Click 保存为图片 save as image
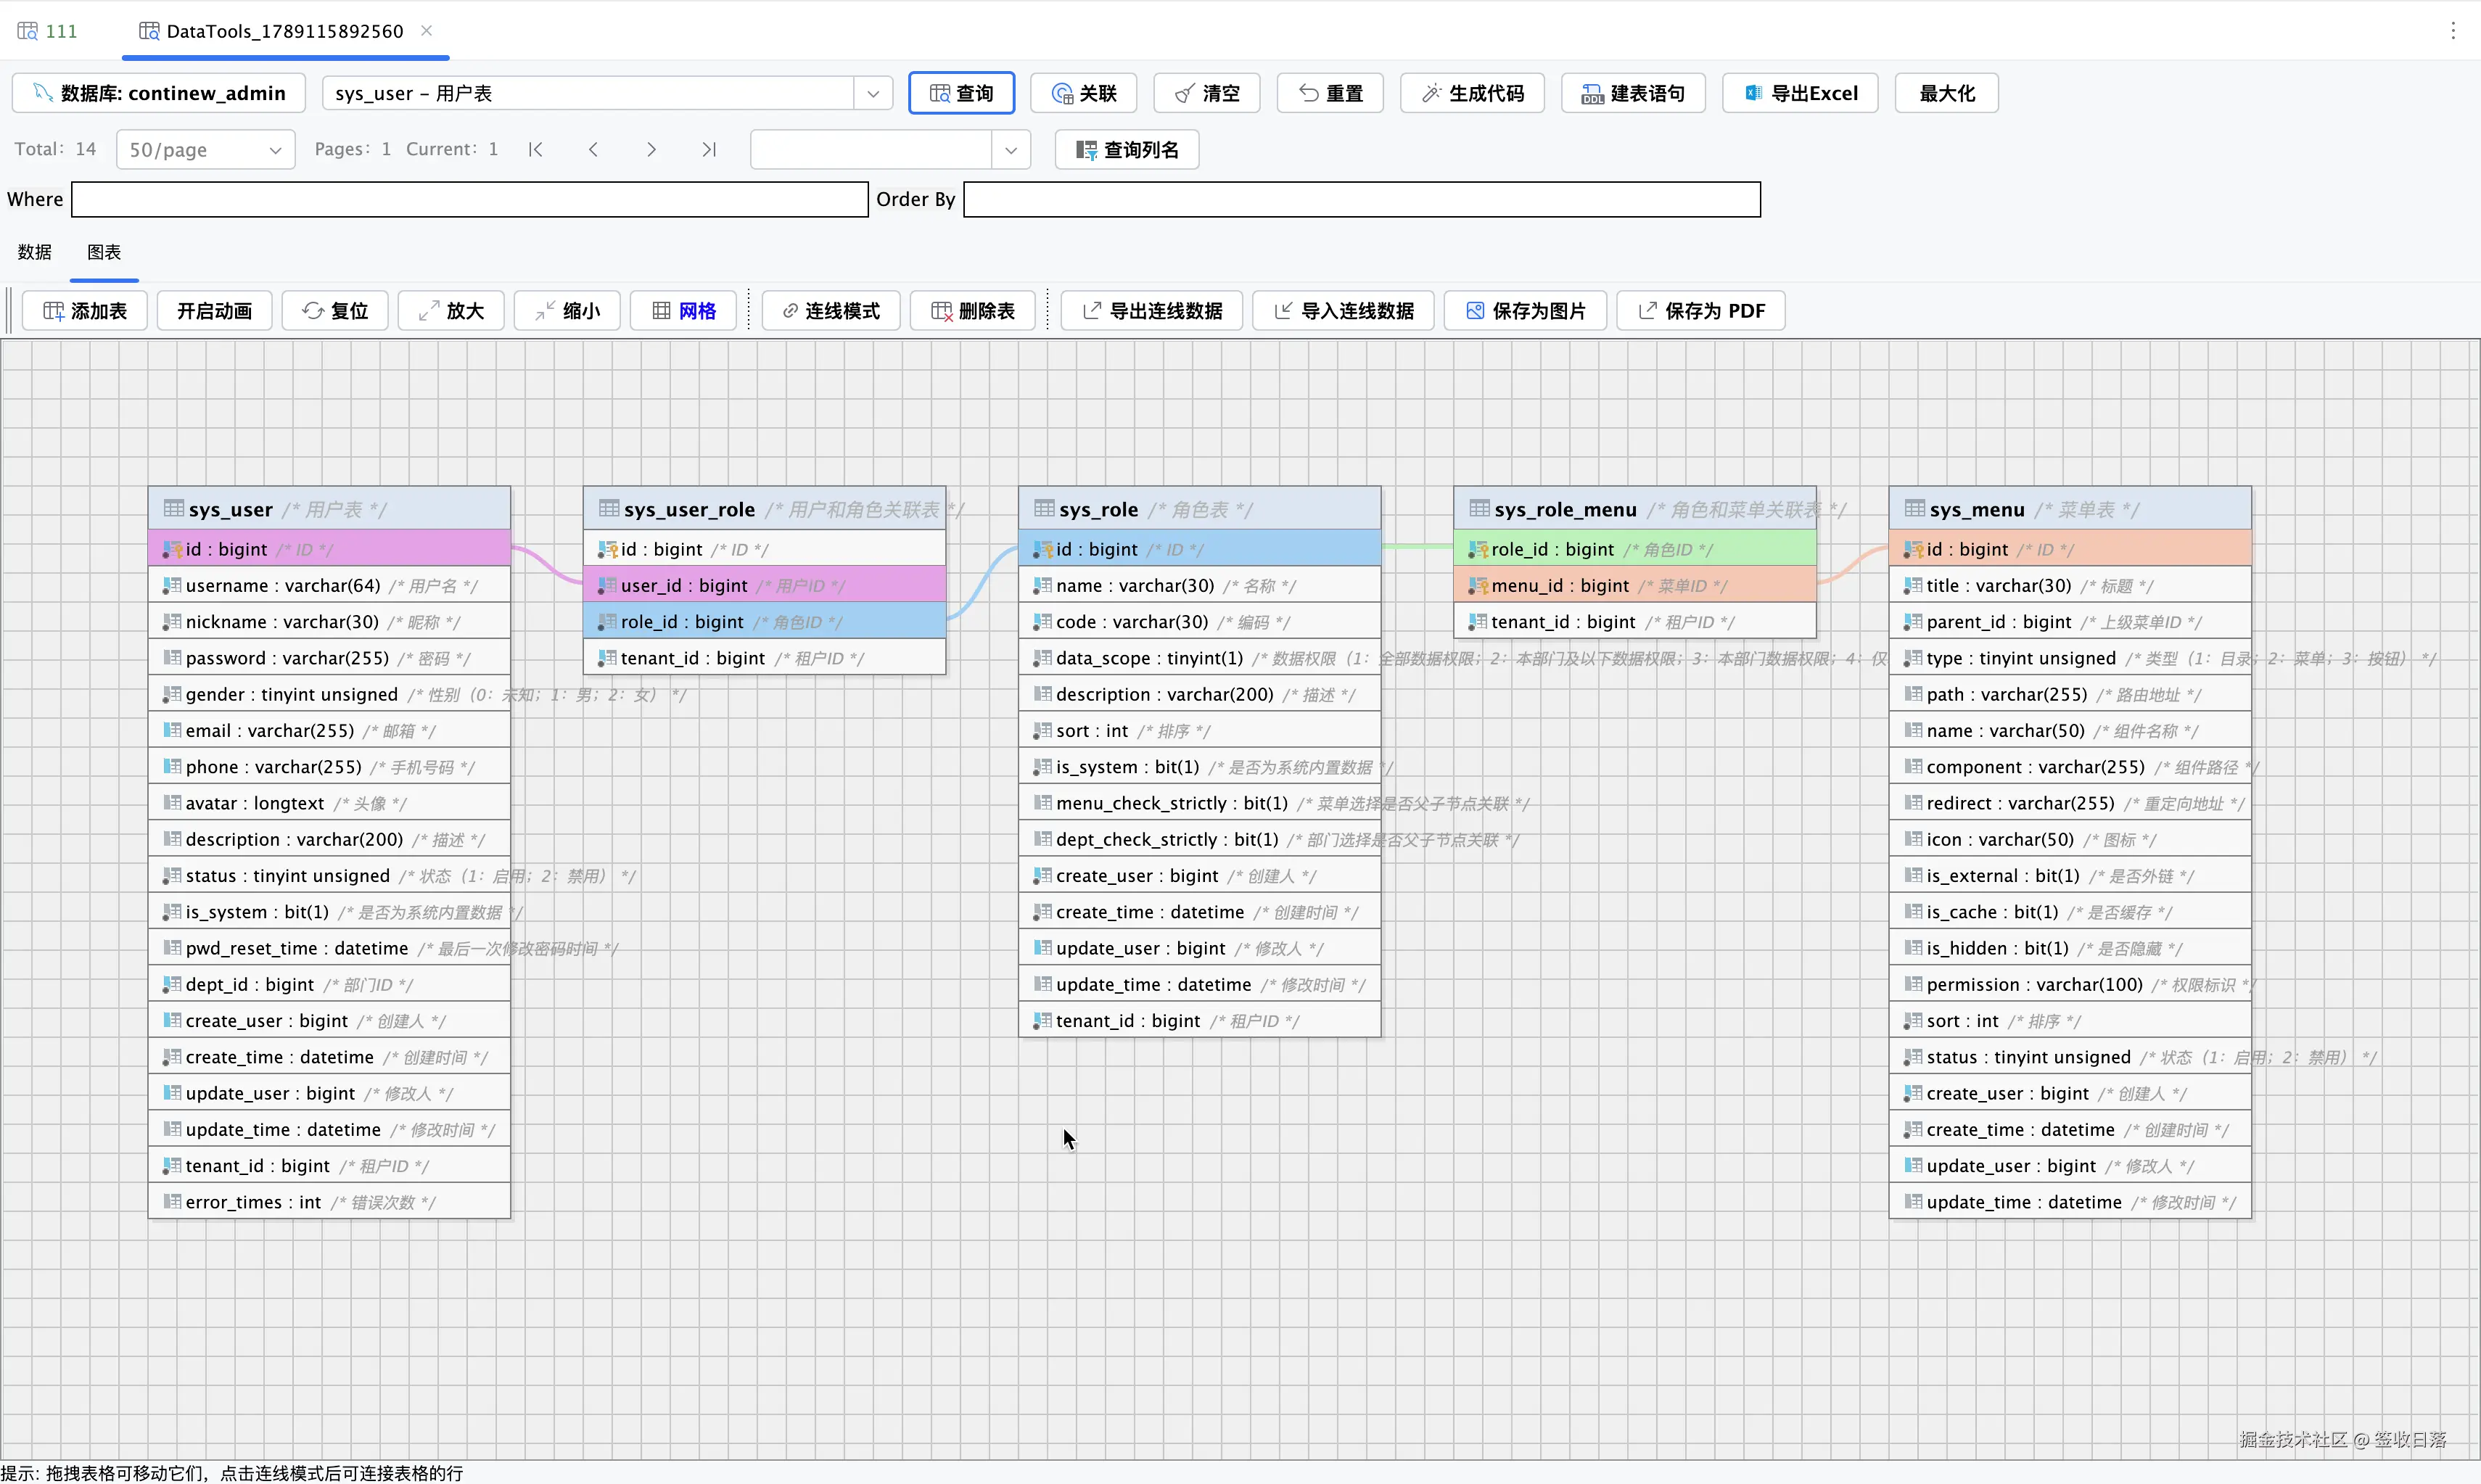Viewport: 2481px width, 1484px height. (x=1526, y=311)
